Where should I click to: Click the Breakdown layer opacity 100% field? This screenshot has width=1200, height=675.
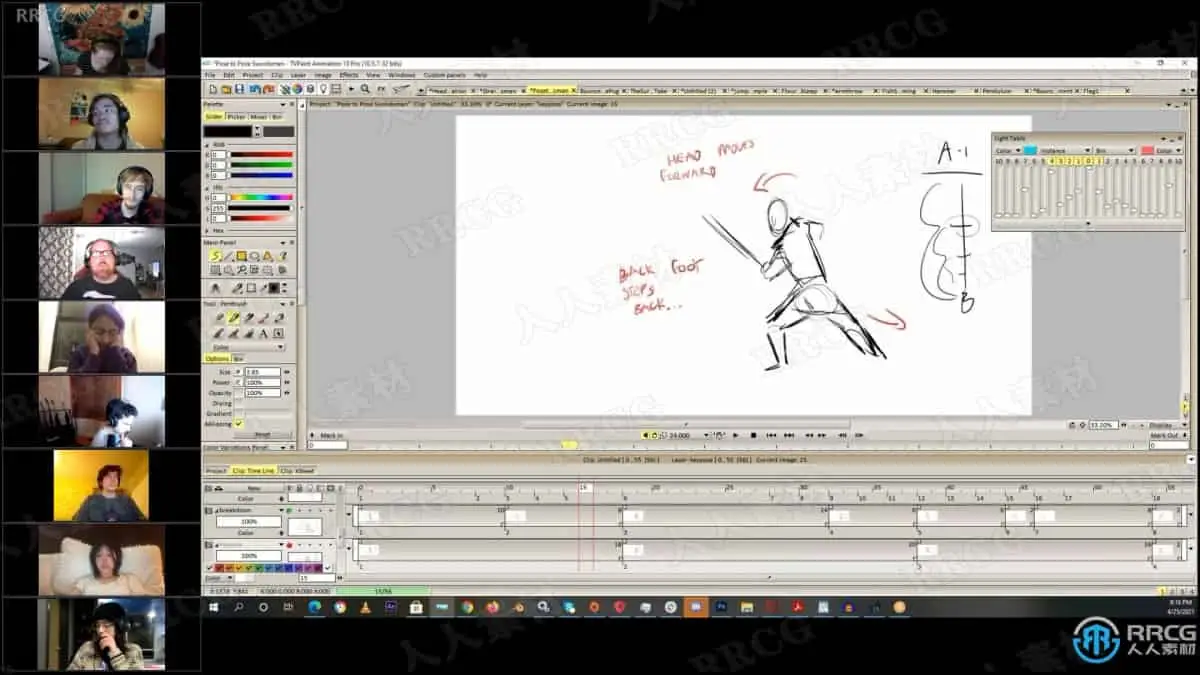coord(248,522)
